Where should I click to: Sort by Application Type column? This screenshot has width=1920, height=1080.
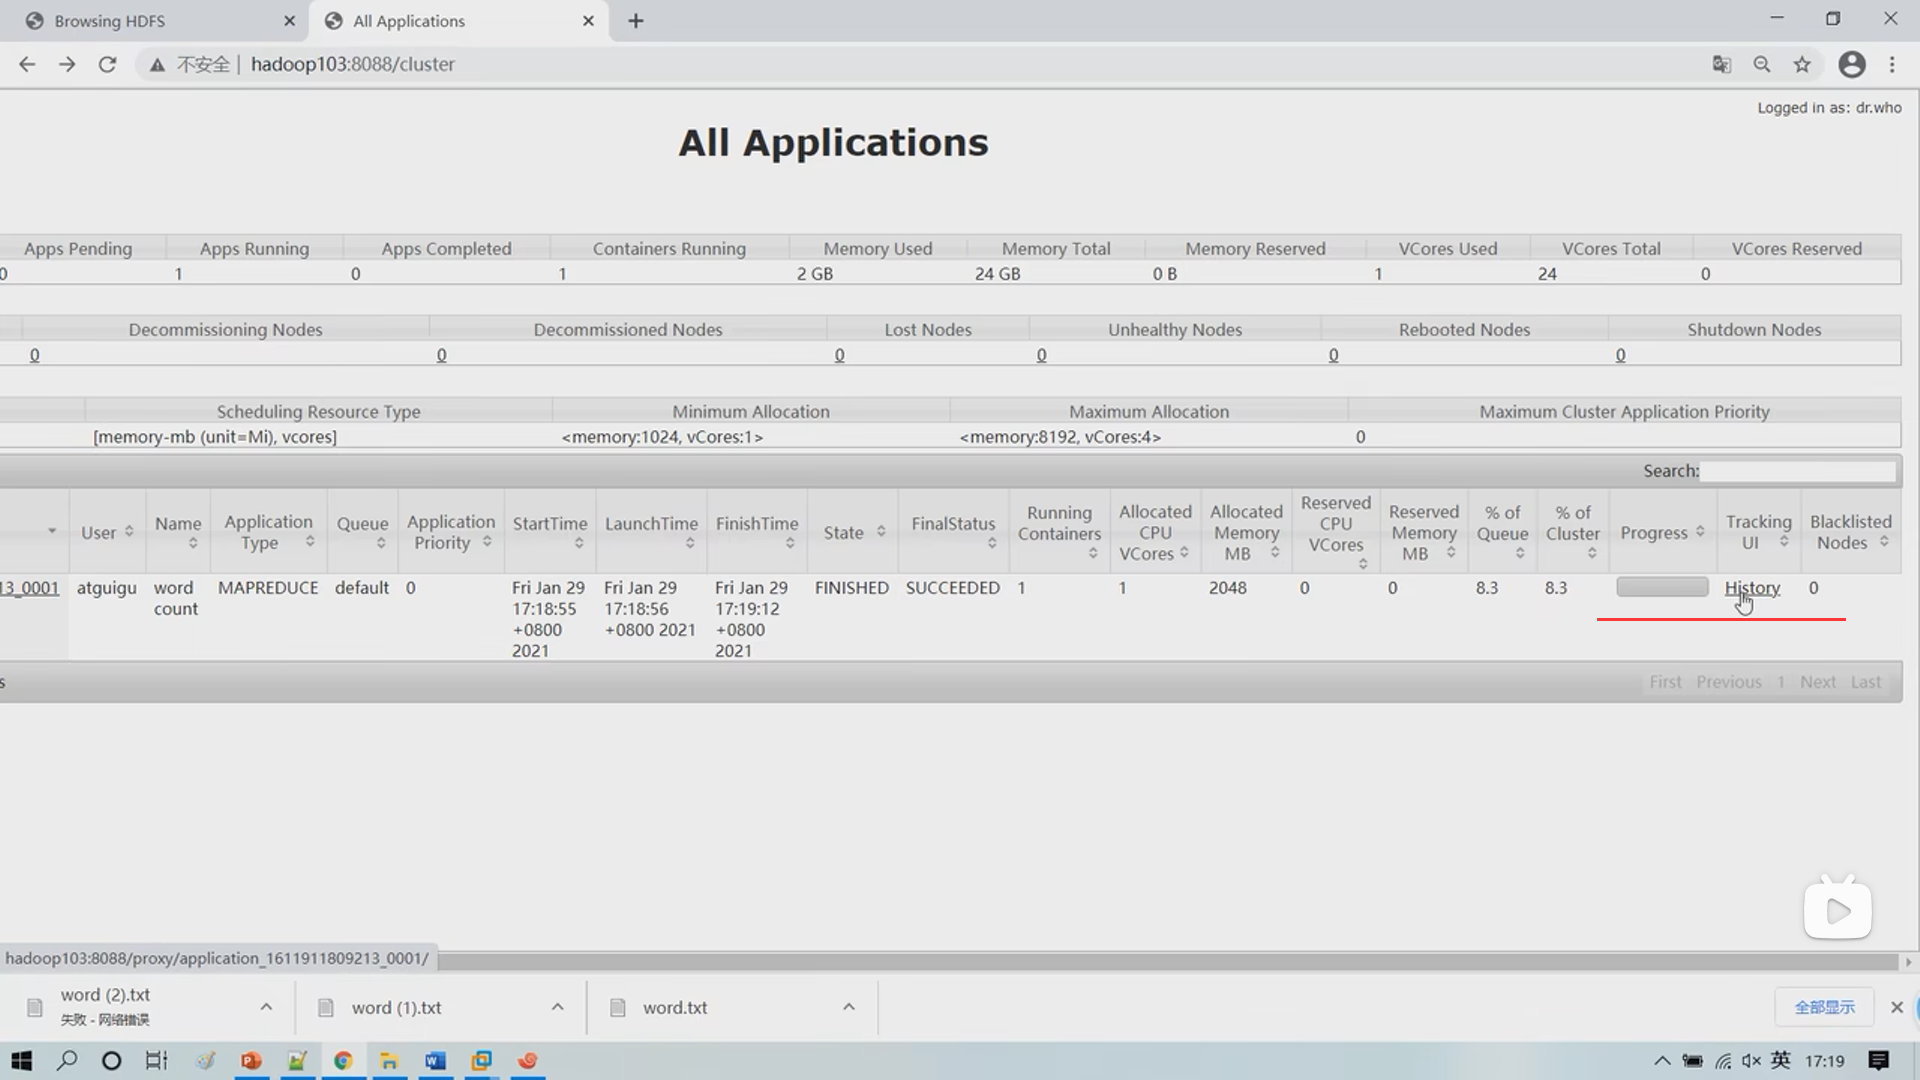(x=268, y=532)
